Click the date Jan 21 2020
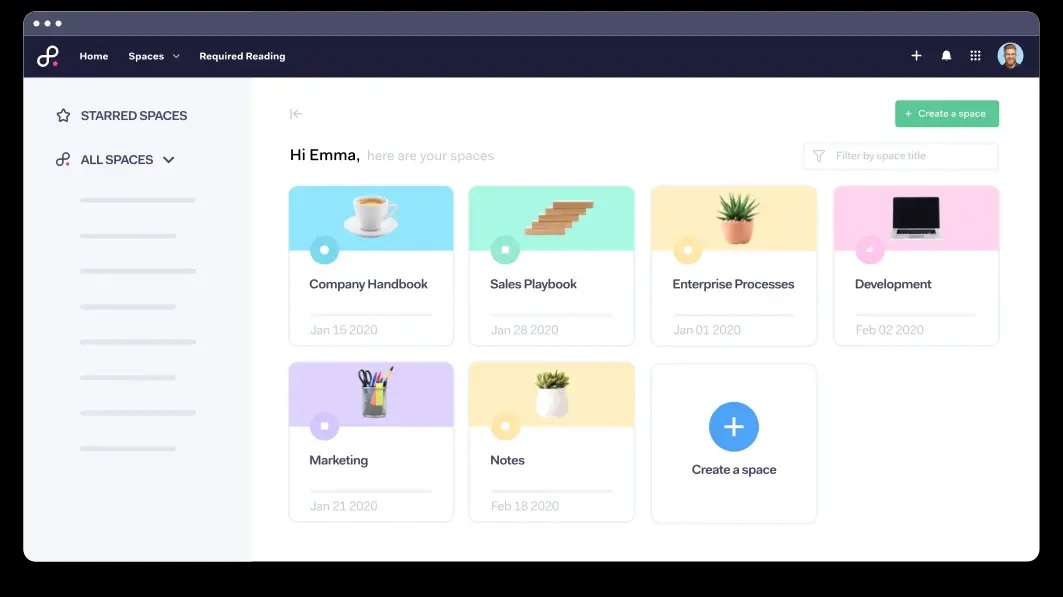 tap(344, 506)
